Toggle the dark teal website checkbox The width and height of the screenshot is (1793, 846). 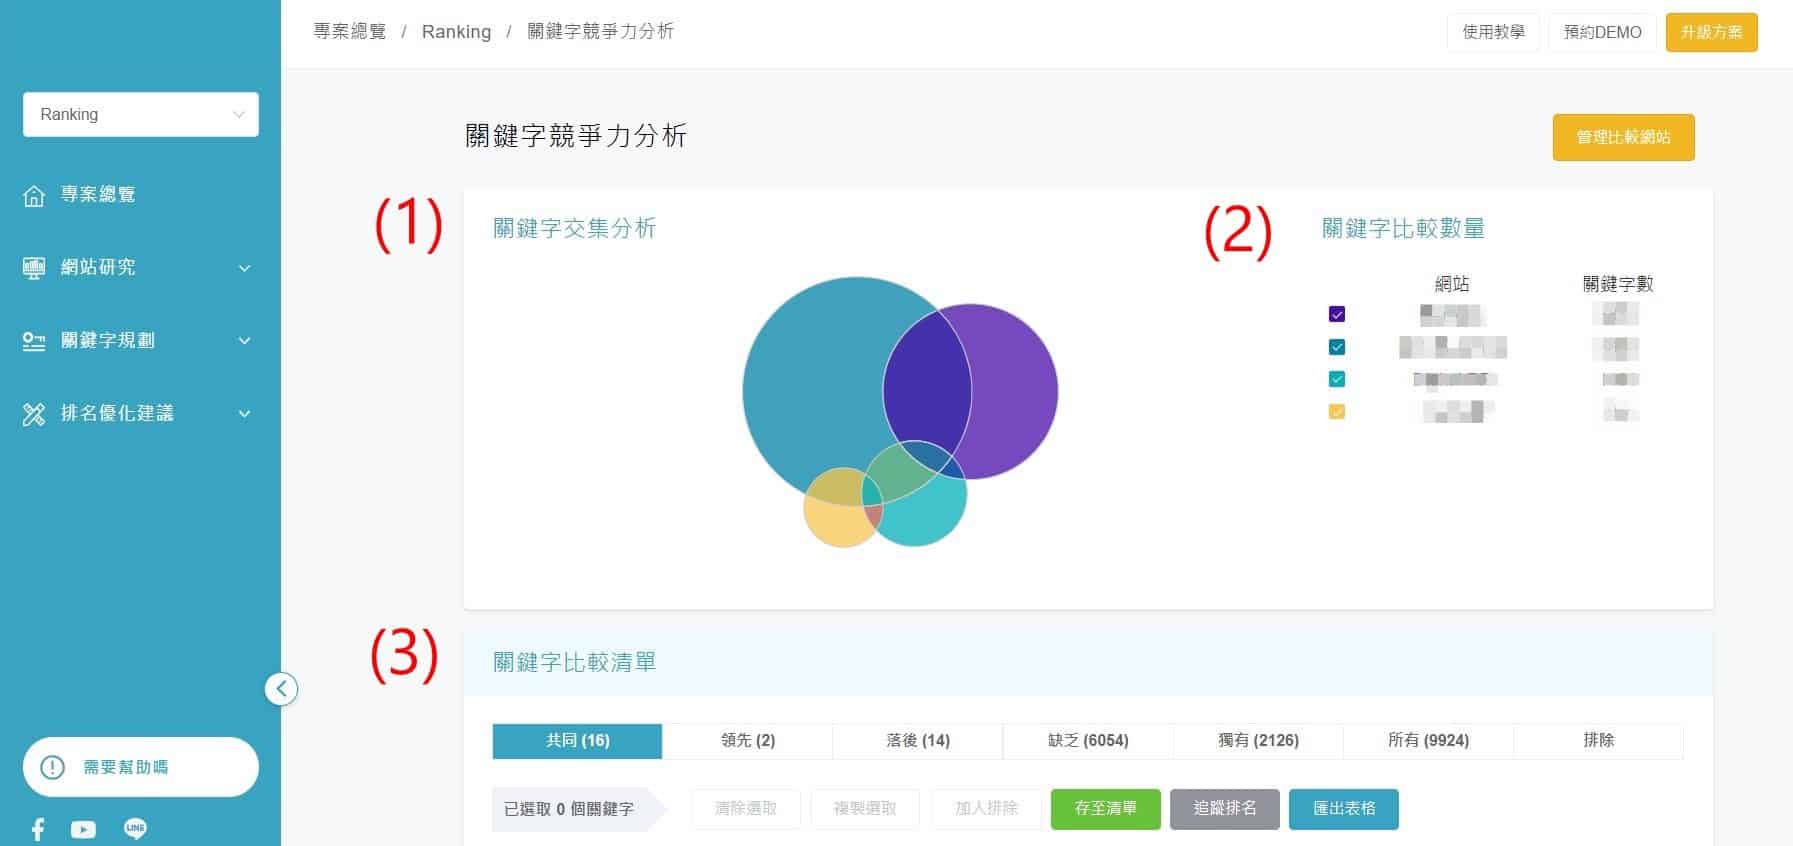coord(1337,347)
